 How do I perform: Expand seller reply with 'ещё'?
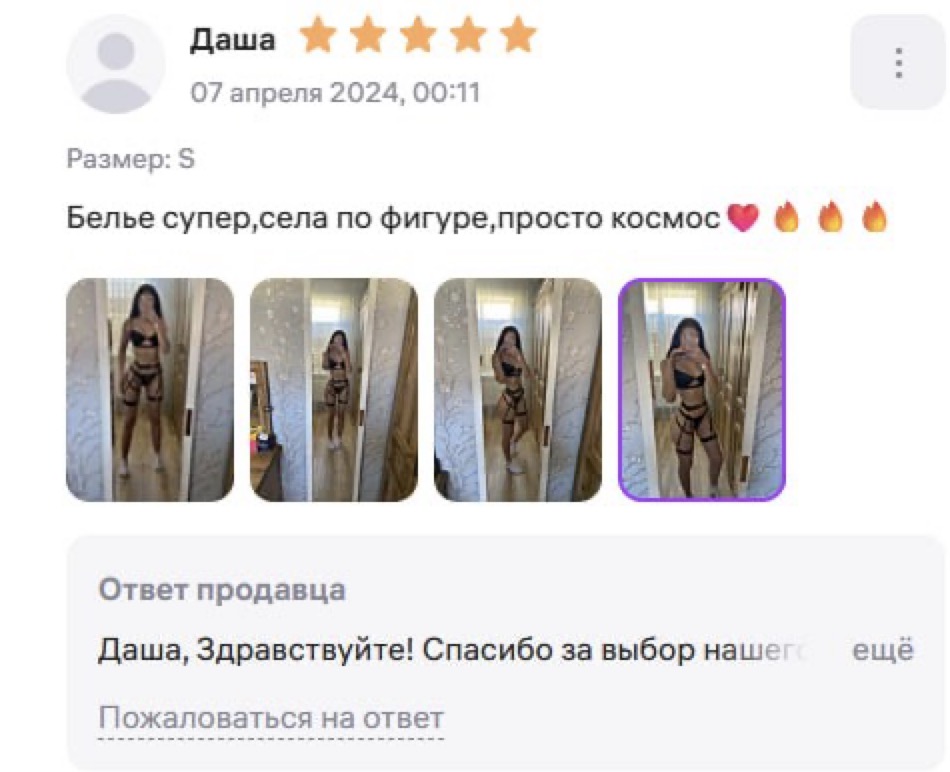coord(883,650)
